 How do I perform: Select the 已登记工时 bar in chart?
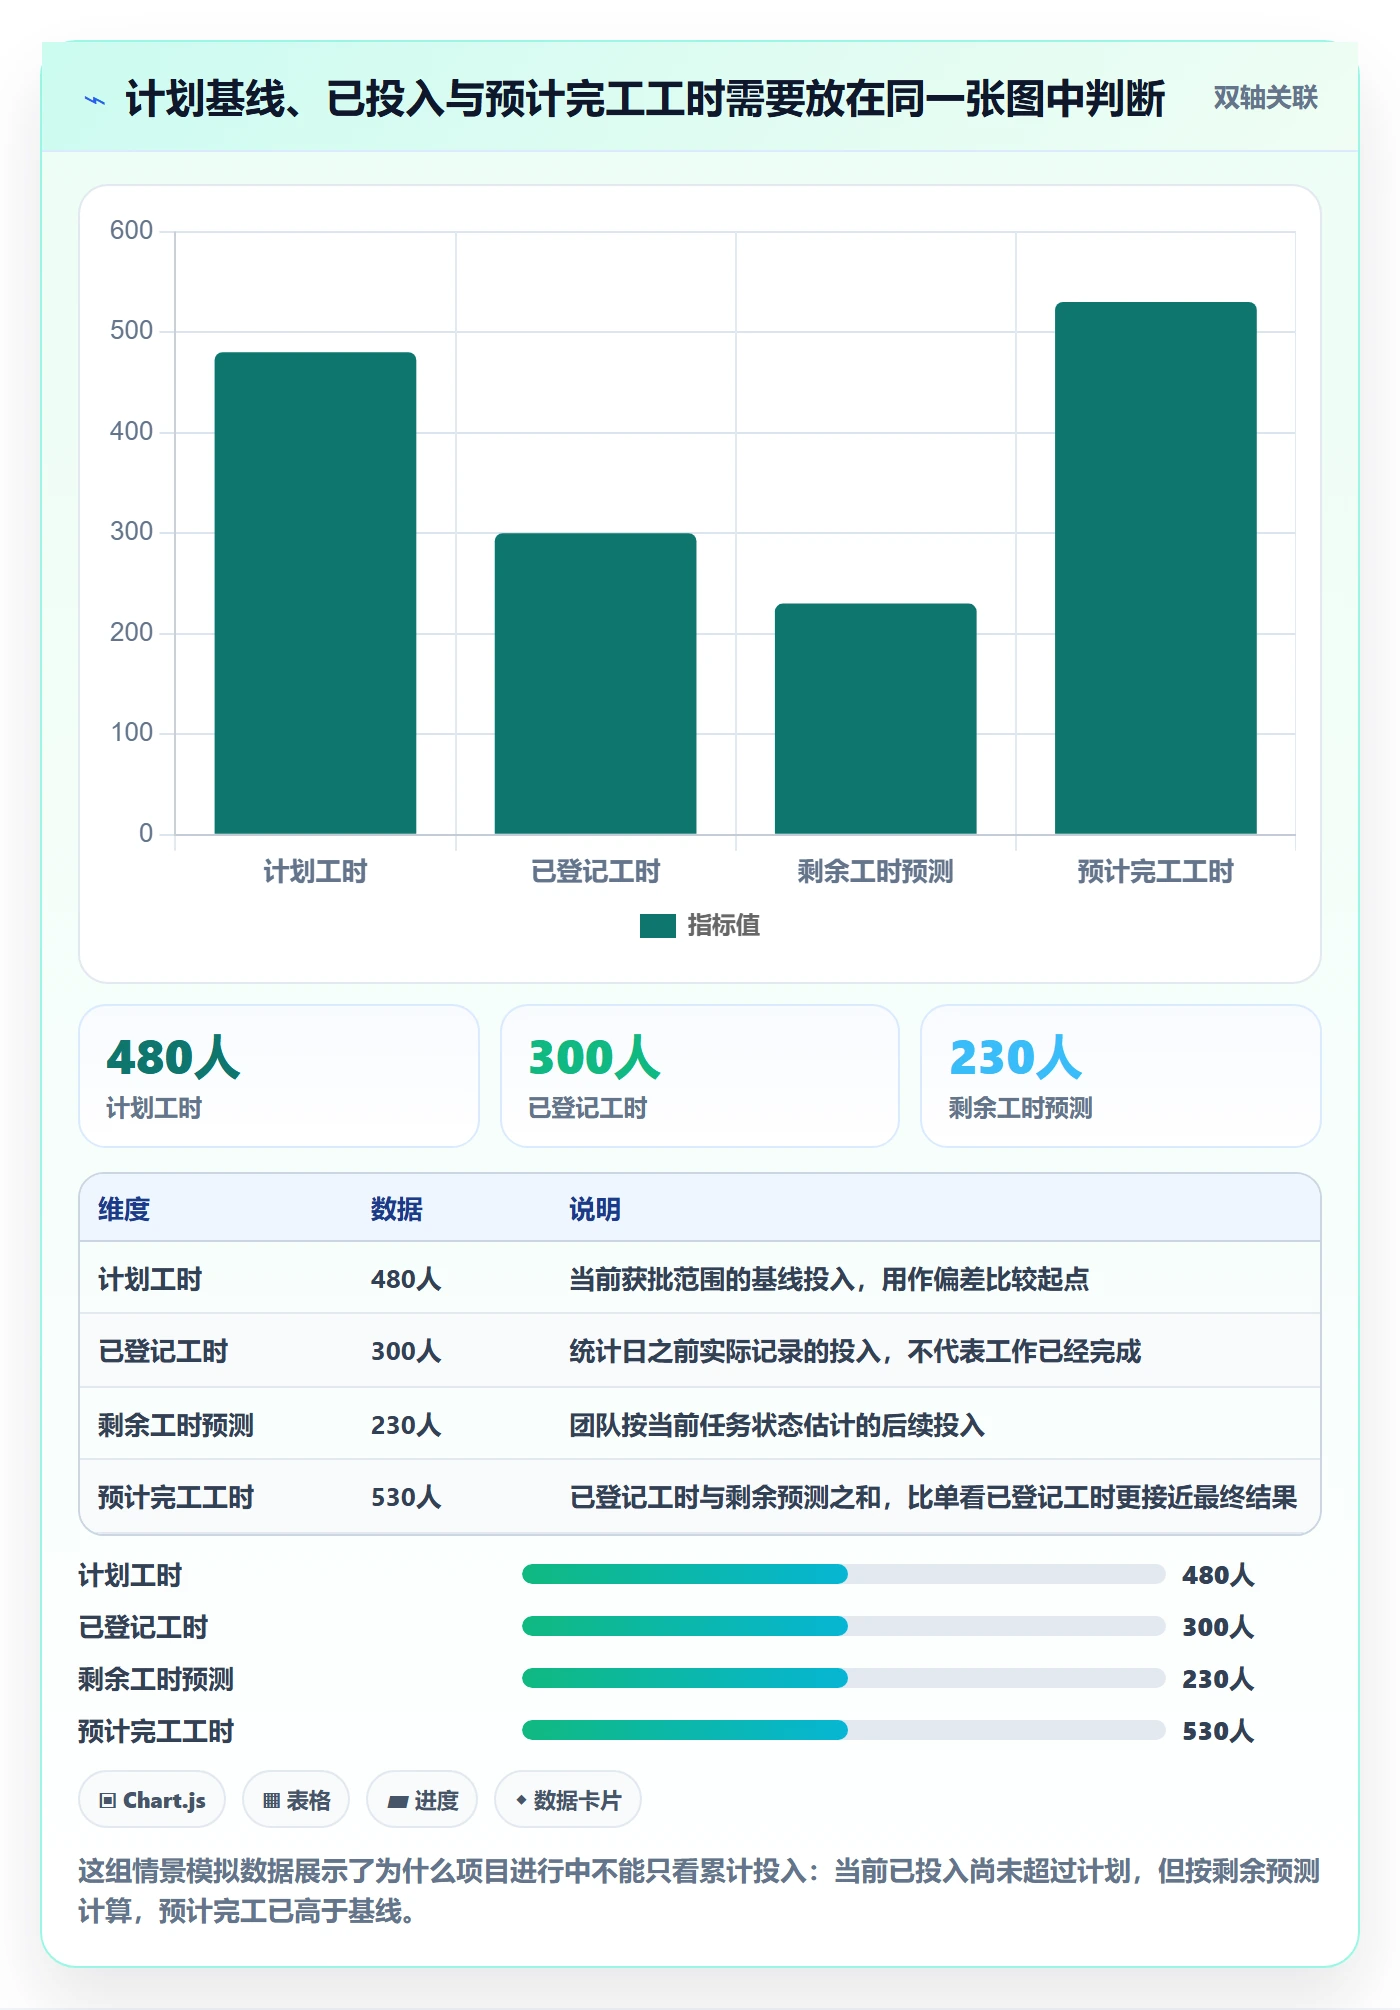(595, 683)
